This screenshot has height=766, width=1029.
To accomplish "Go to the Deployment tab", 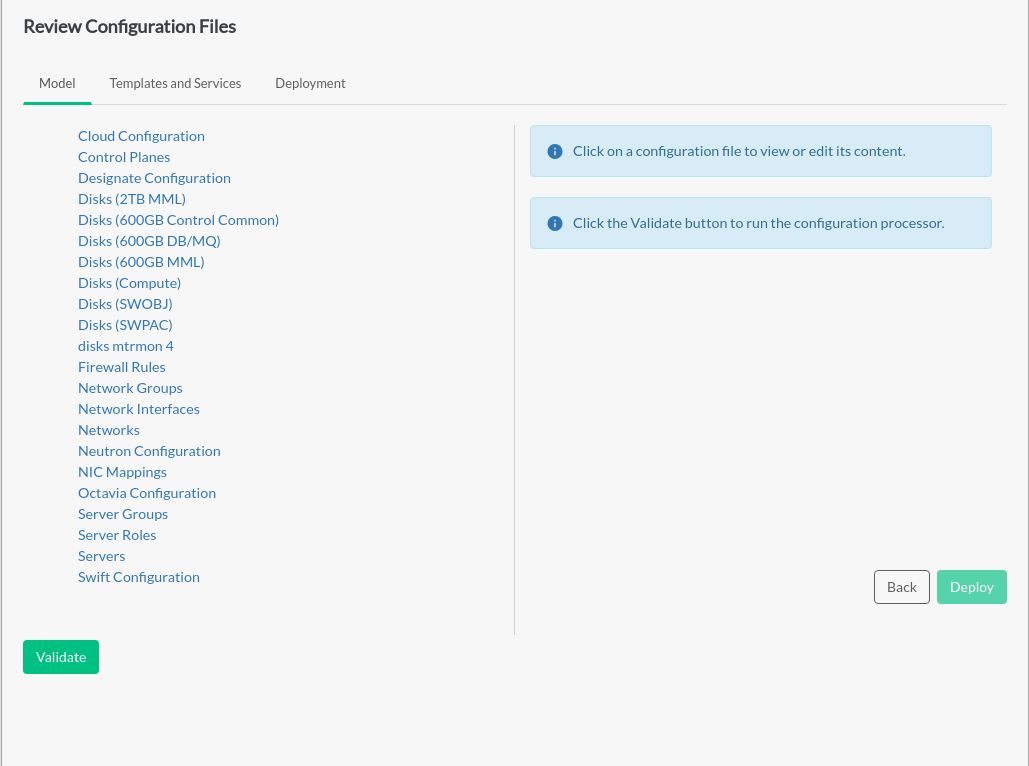I will 310,84.
